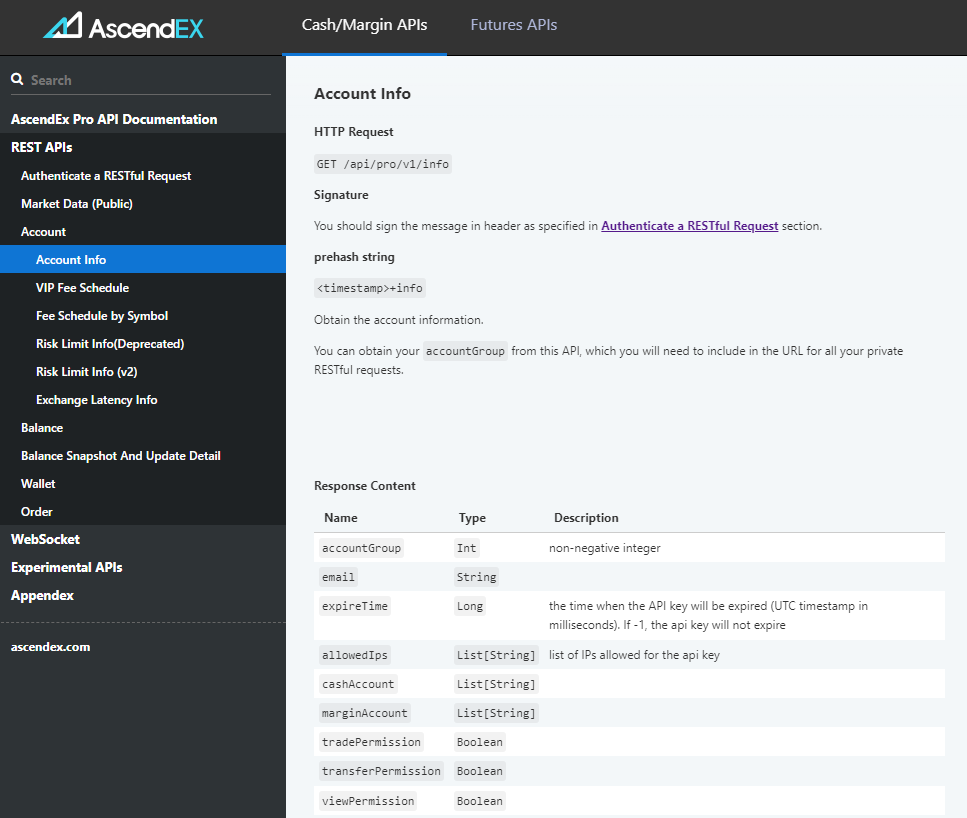
Task: Focus the Search input field
Action: 150,80
